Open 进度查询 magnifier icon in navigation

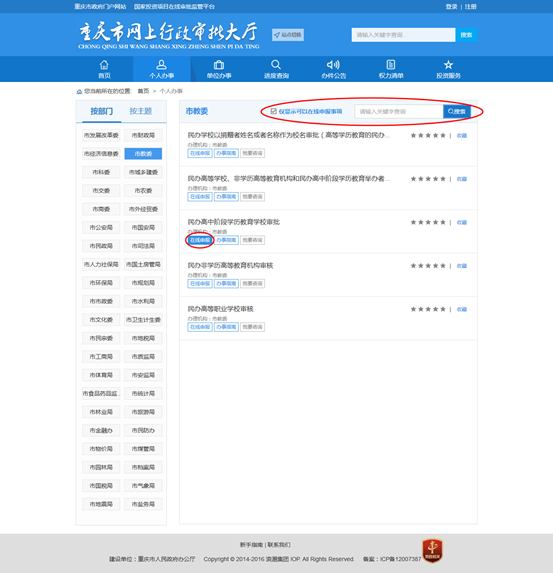click(x=276, y=65)
